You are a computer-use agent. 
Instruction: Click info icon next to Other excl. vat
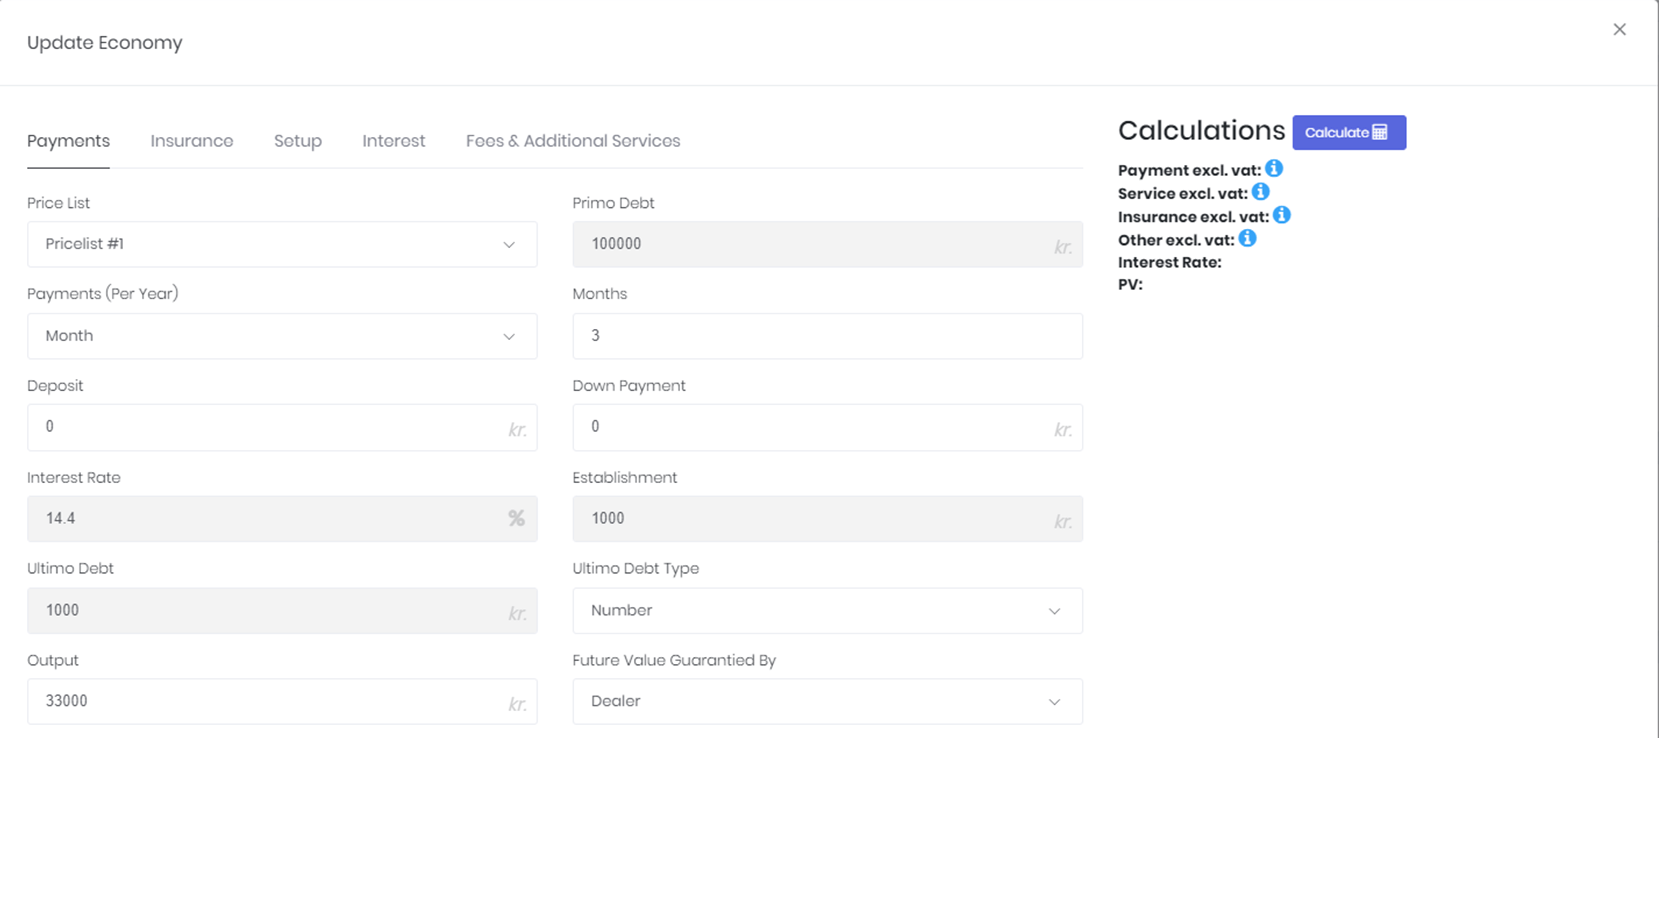tap(1248, 238)
